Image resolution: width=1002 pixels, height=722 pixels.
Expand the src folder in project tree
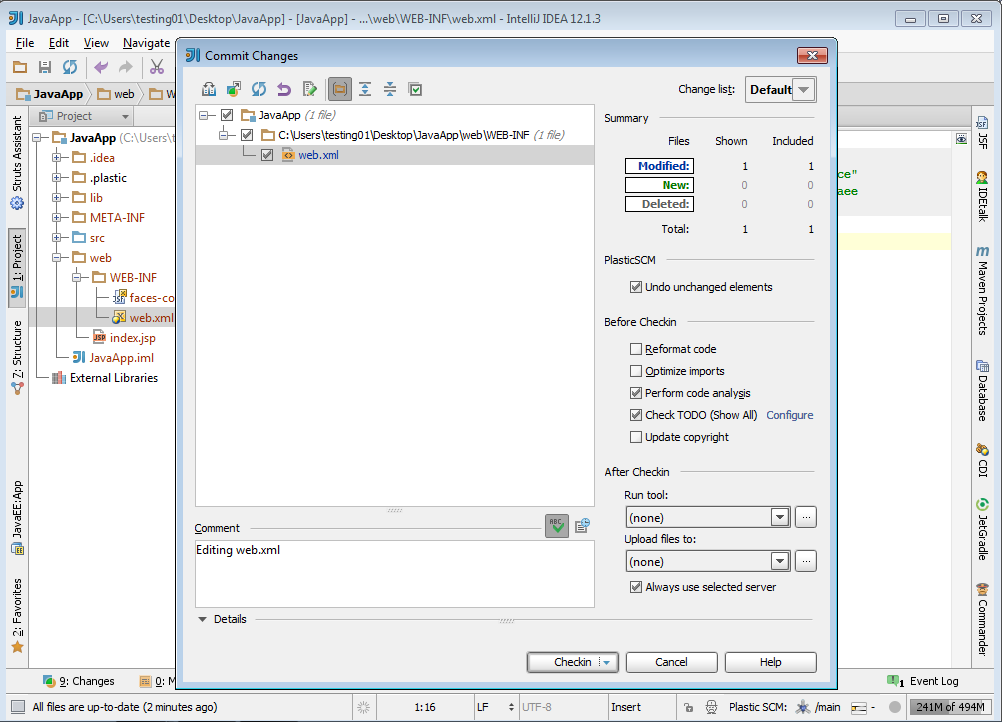(56, 238)
